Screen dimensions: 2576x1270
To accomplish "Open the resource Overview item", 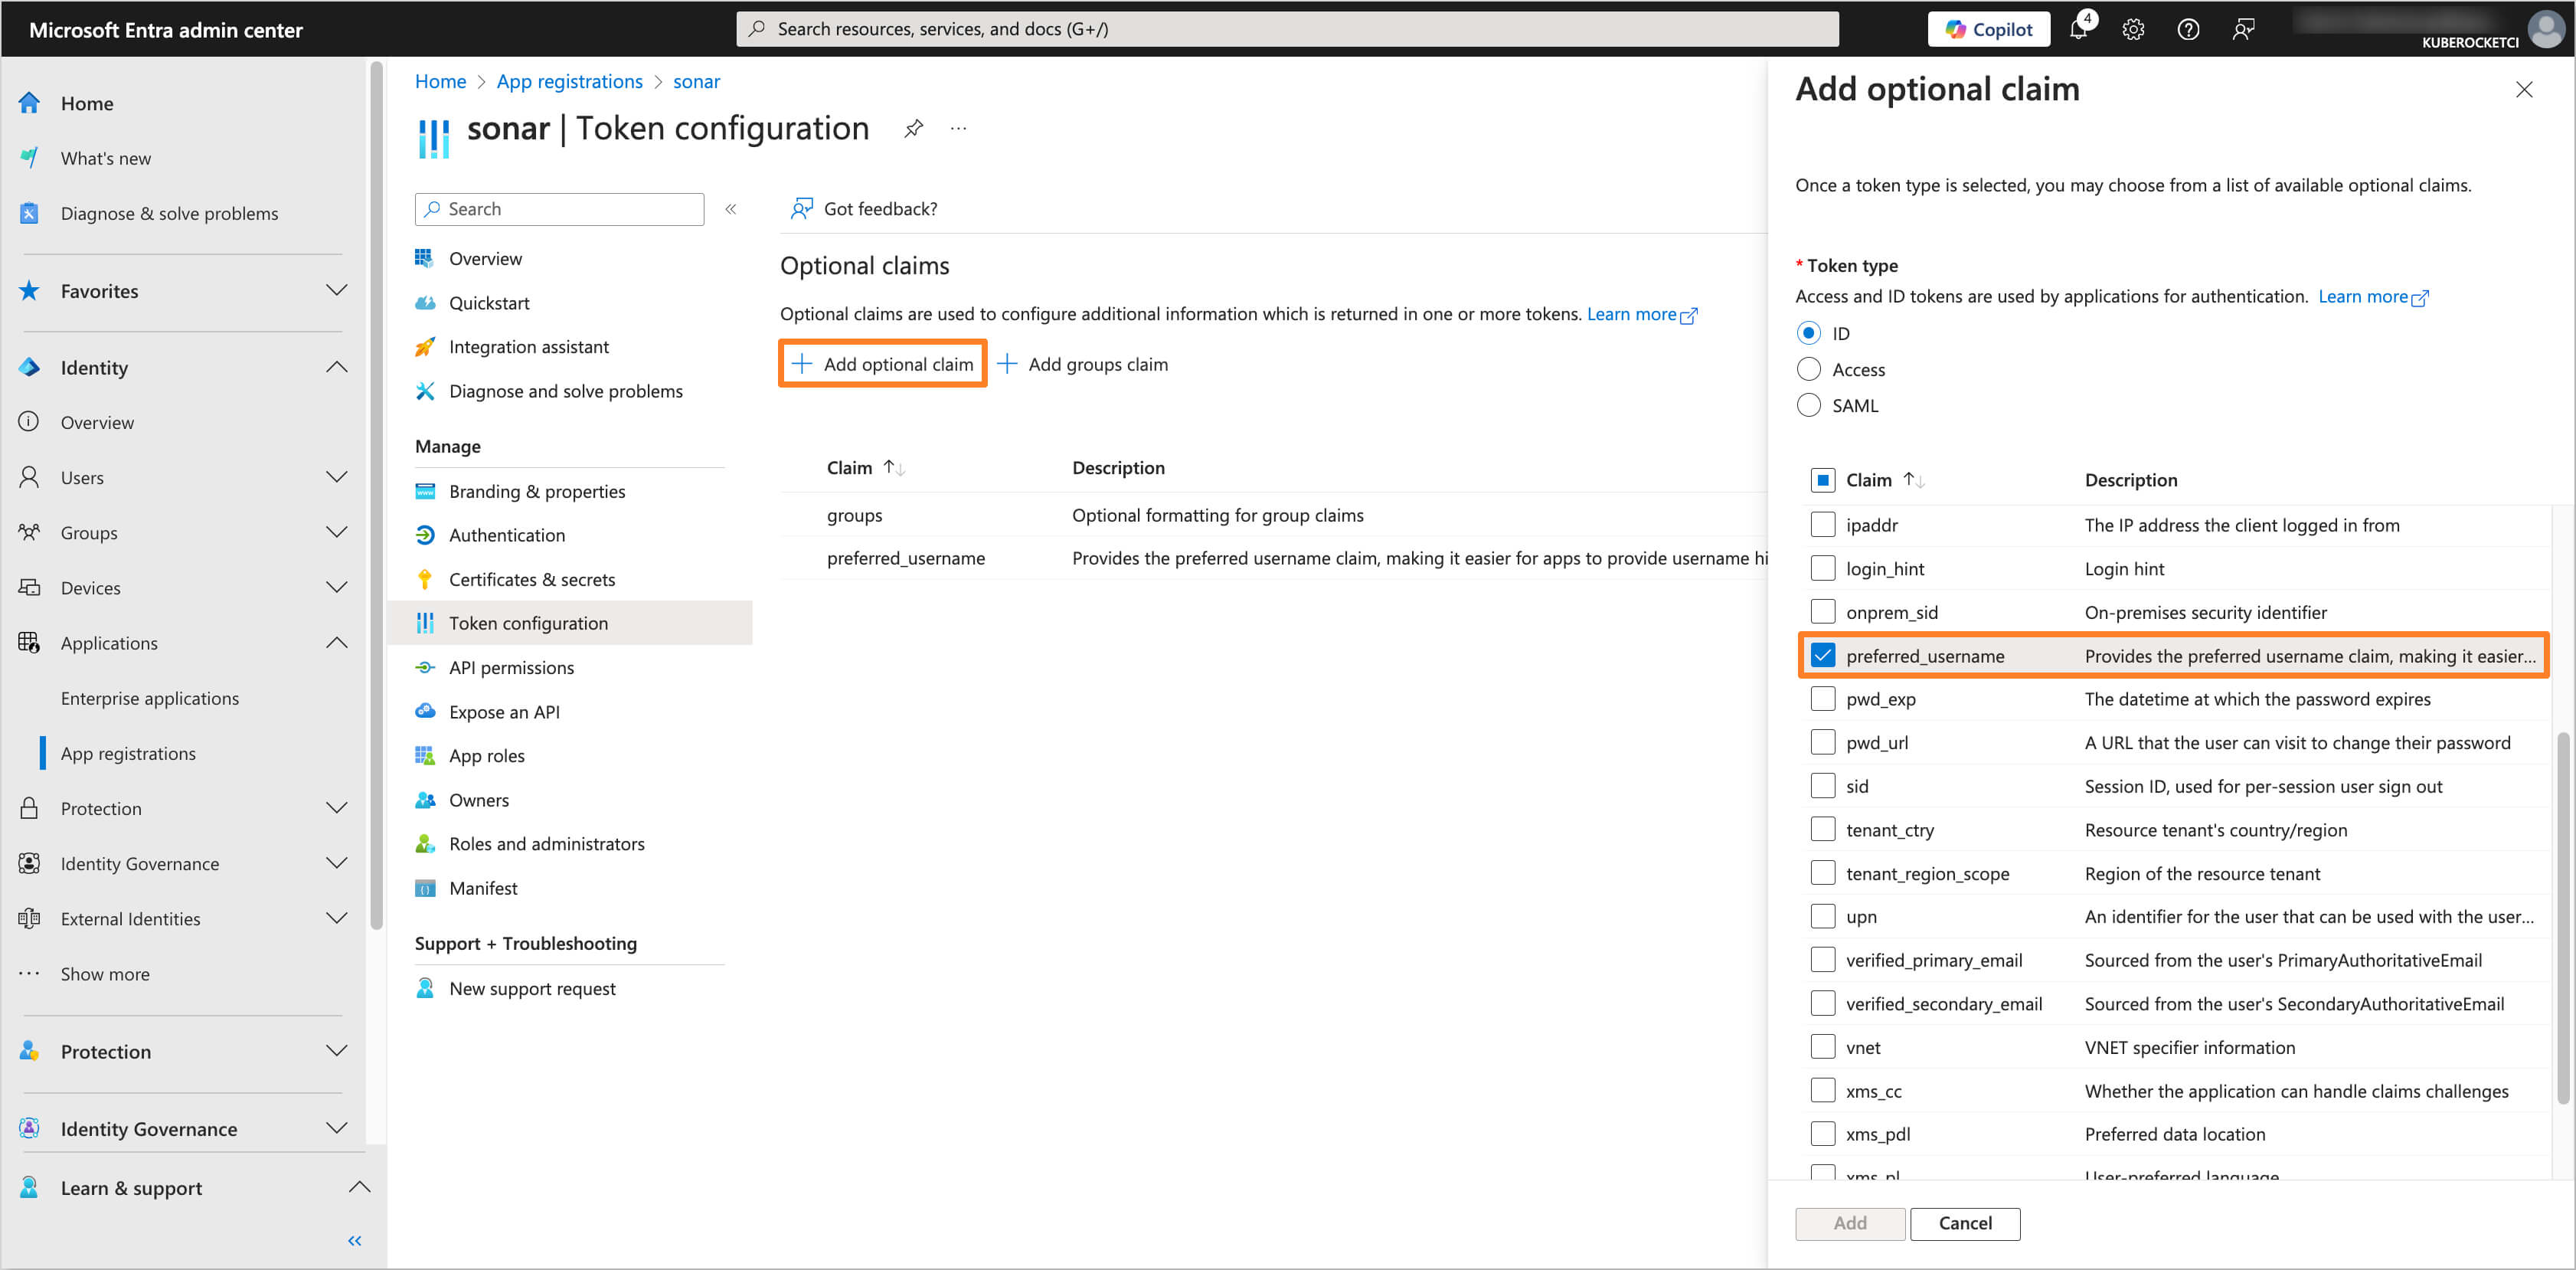I will 485,259.
